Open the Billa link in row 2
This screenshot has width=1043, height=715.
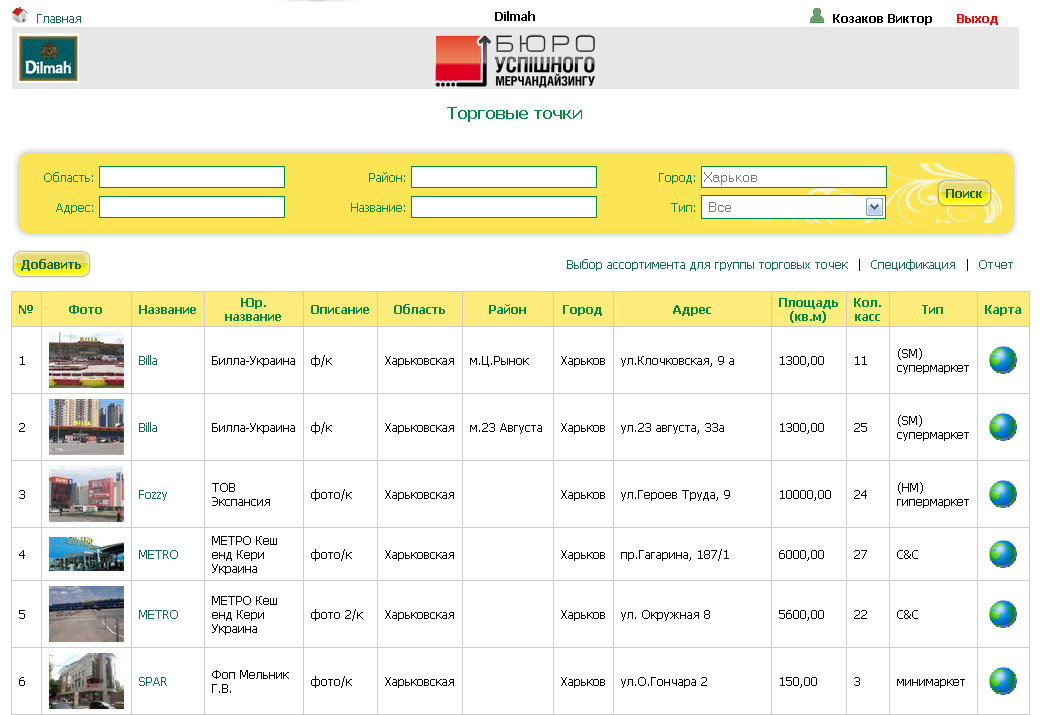pos(148,428)
